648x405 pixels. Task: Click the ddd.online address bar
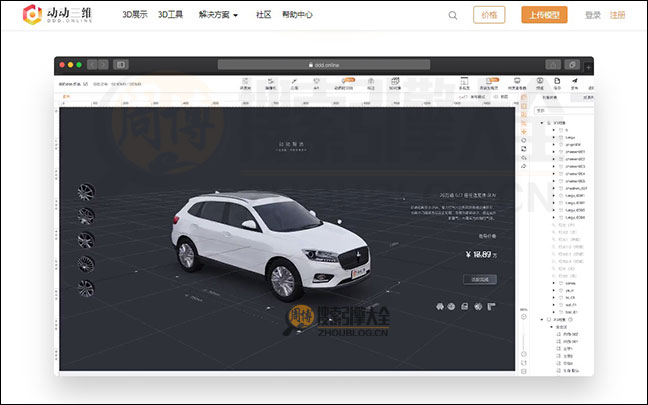tap(324, 65)
